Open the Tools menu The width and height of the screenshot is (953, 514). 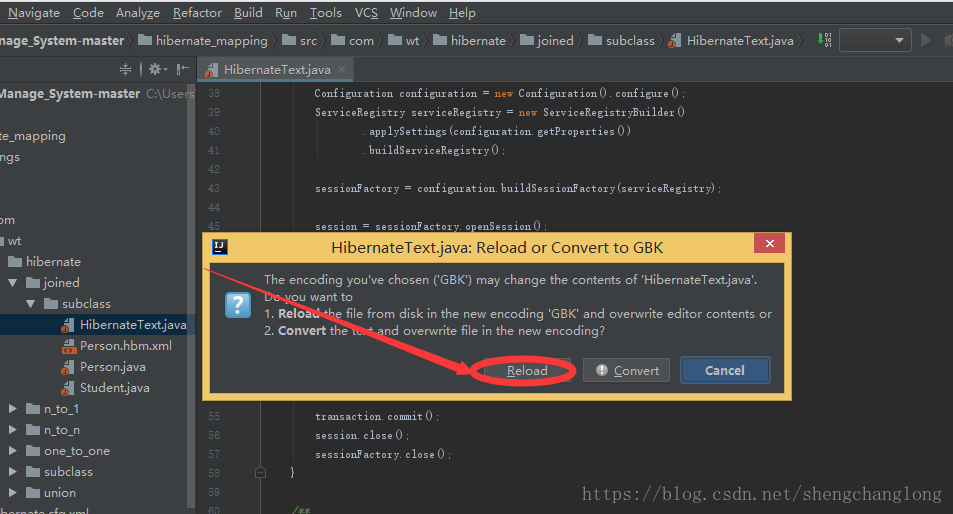click(x=326, y=13)
